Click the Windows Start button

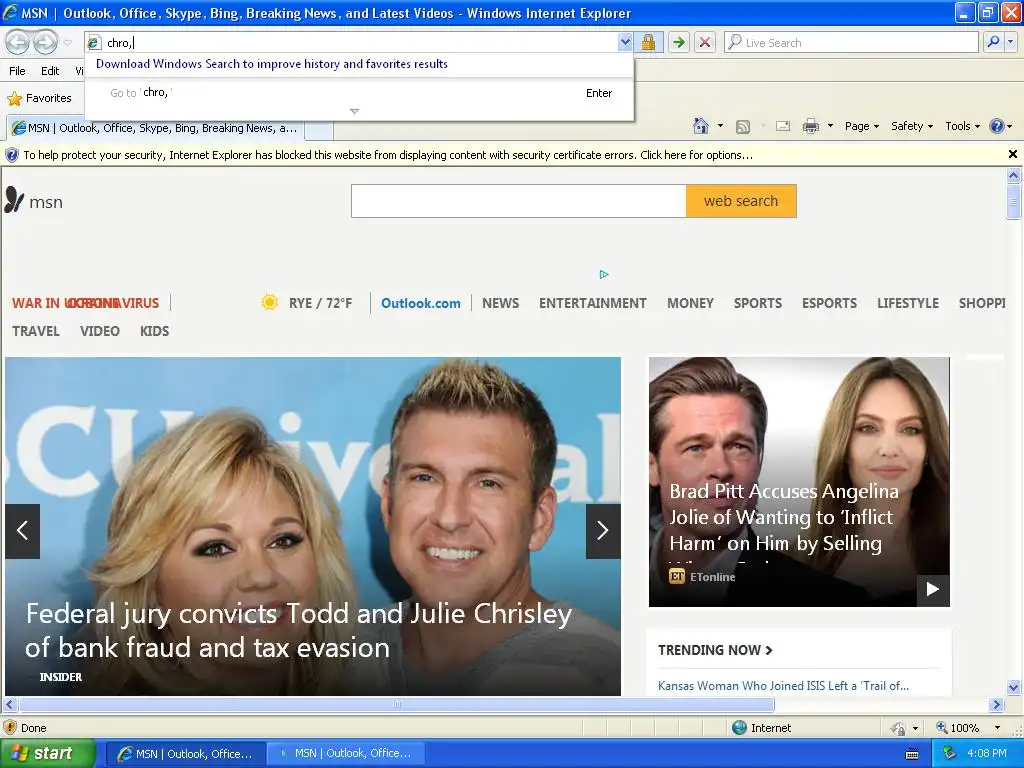48,754
